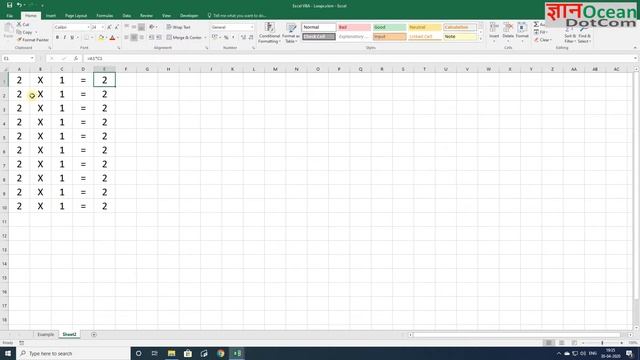Switch to the Page Layout tab
This screenshot has height=360, width=640.
[76, 16]
